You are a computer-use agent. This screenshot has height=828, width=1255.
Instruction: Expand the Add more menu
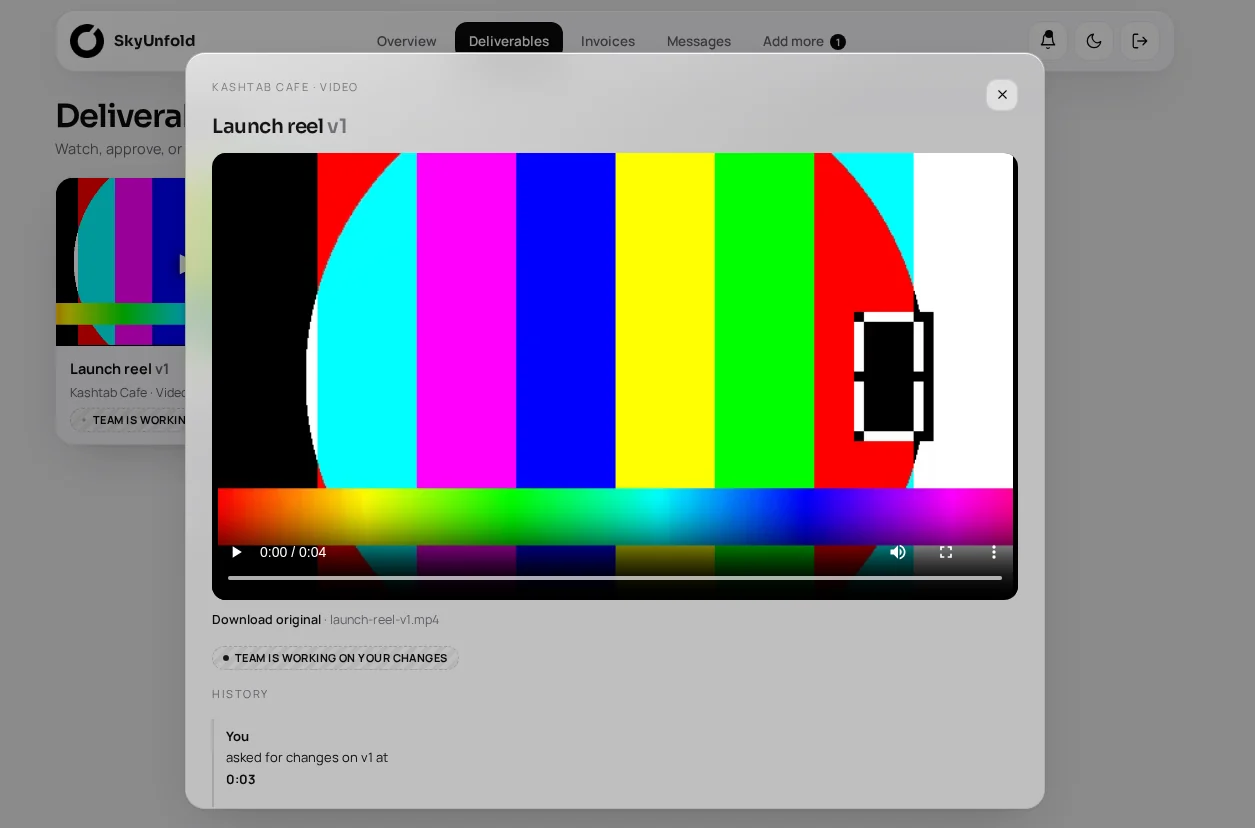point(804,41)
